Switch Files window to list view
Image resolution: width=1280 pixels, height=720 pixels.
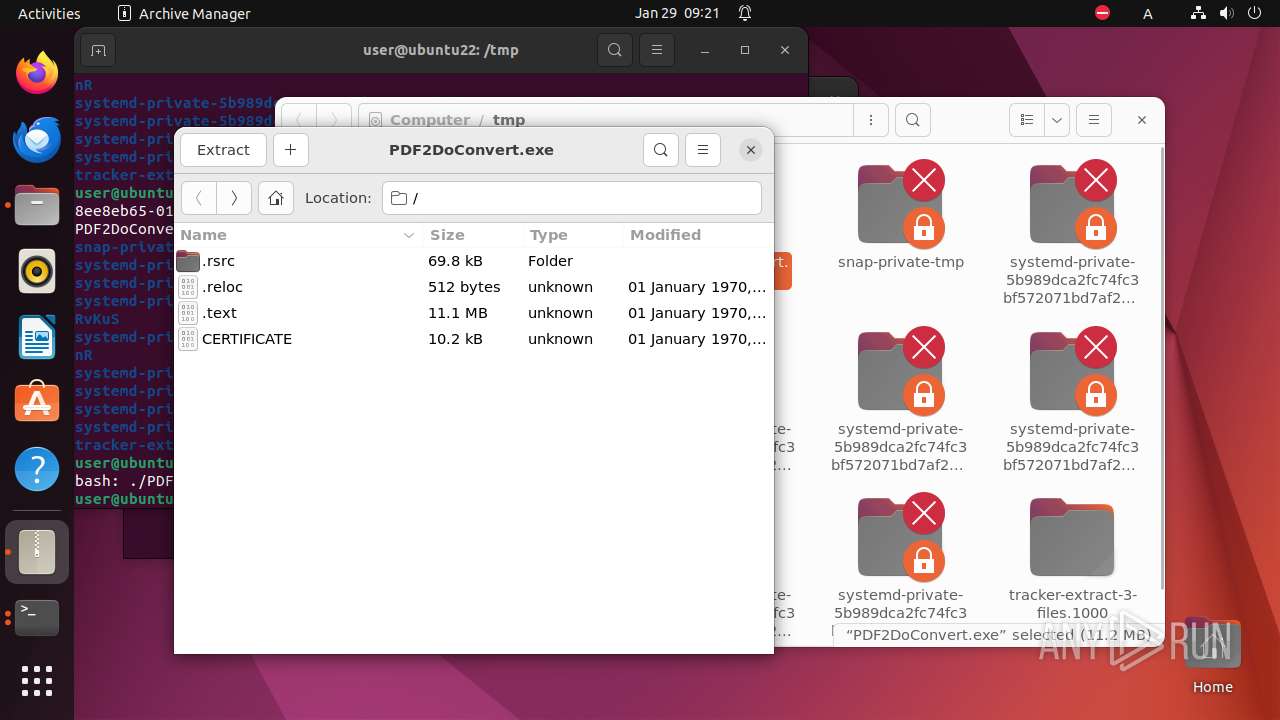pos(1026,120)
